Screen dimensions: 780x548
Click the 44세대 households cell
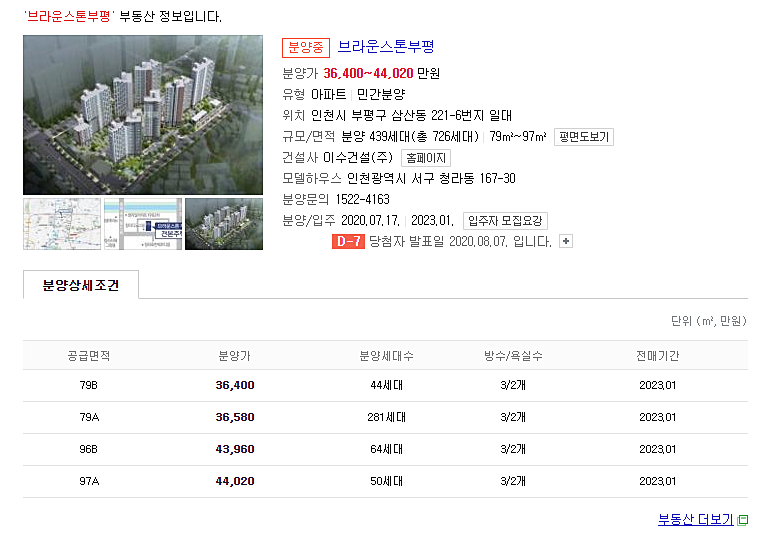point(387,385)
